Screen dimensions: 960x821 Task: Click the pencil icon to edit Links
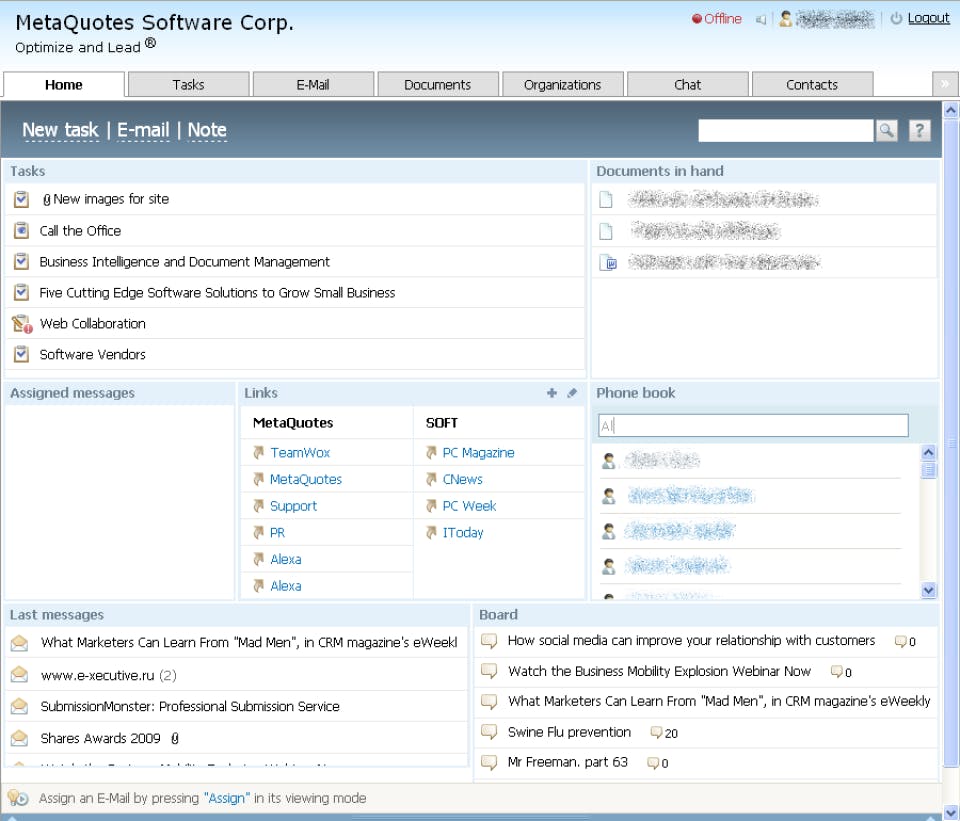coord(572,393)
